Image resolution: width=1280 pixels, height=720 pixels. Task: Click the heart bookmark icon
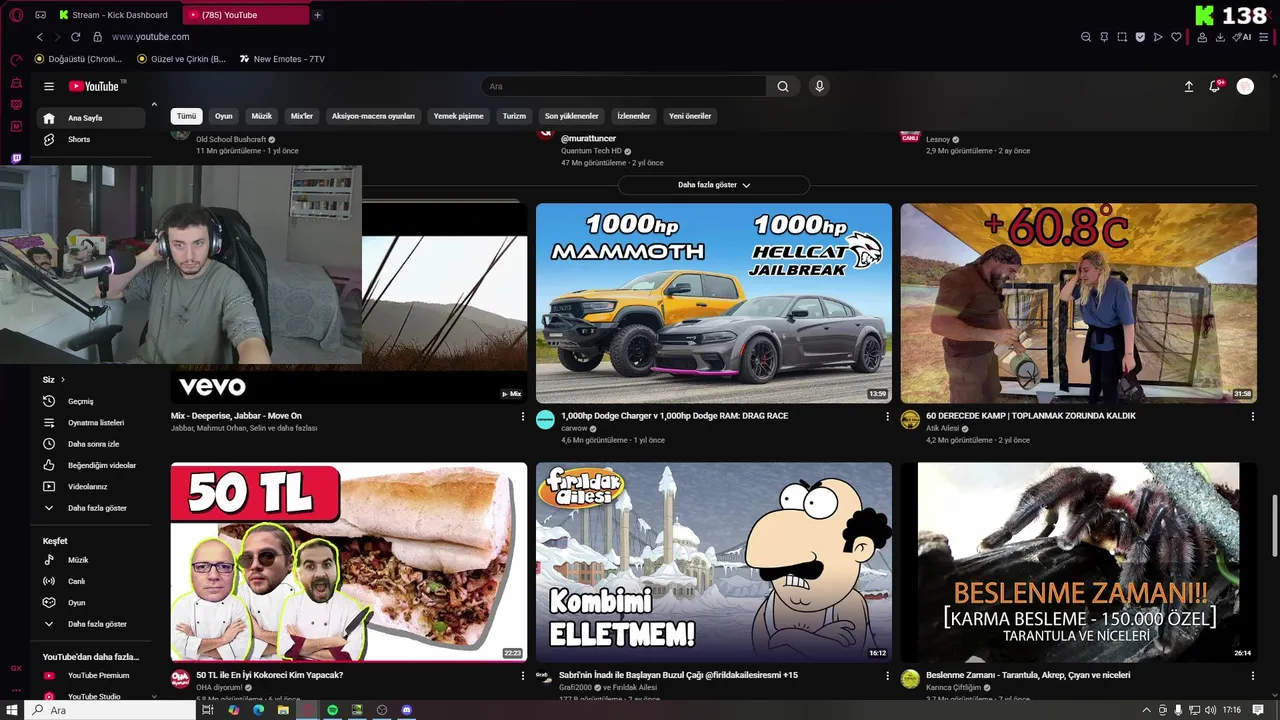[x=1176, y=37]
